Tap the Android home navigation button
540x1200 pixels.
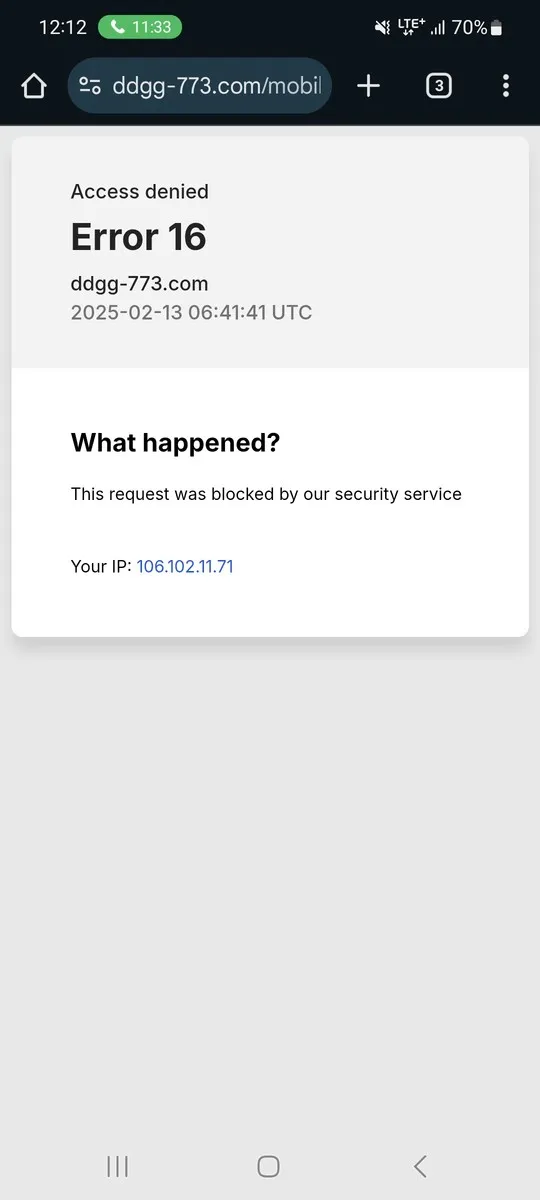[x=268, y=1166]
